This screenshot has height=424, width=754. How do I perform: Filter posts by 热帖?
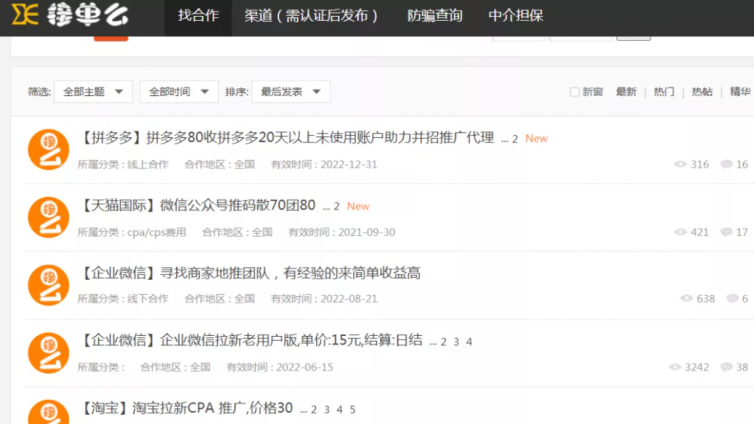pyautogui.click(x=702, y=92)
